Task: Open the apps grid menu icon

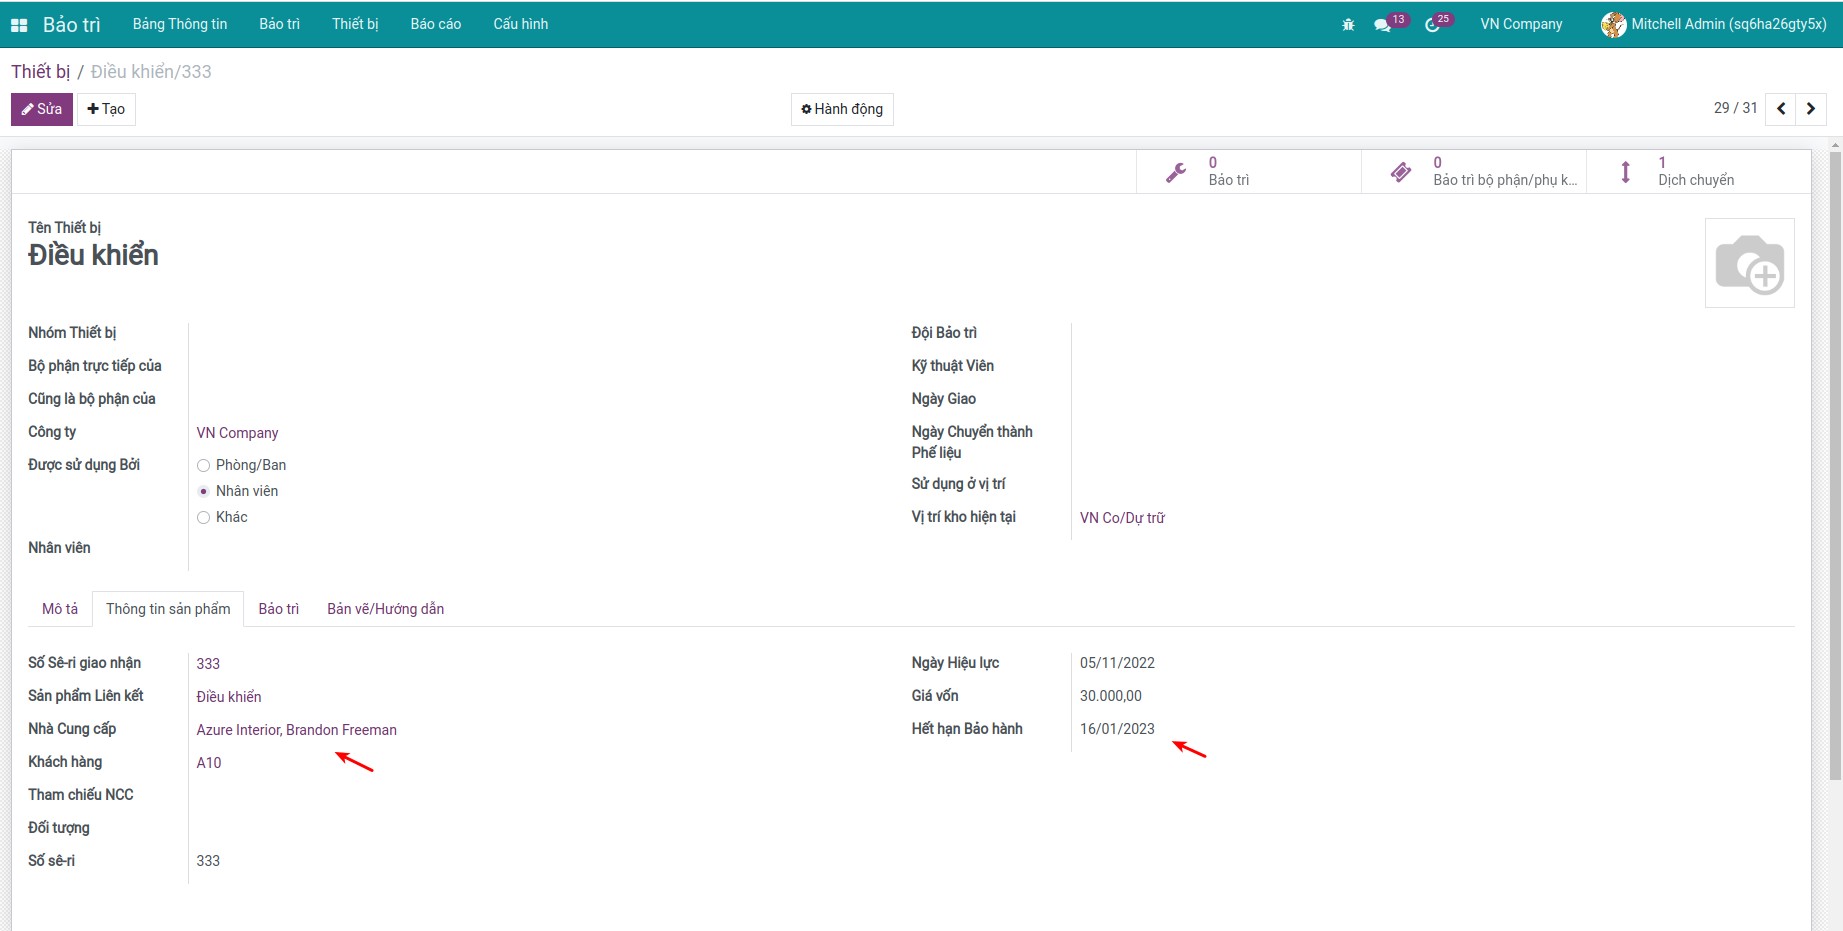Action: click(19, 25)
